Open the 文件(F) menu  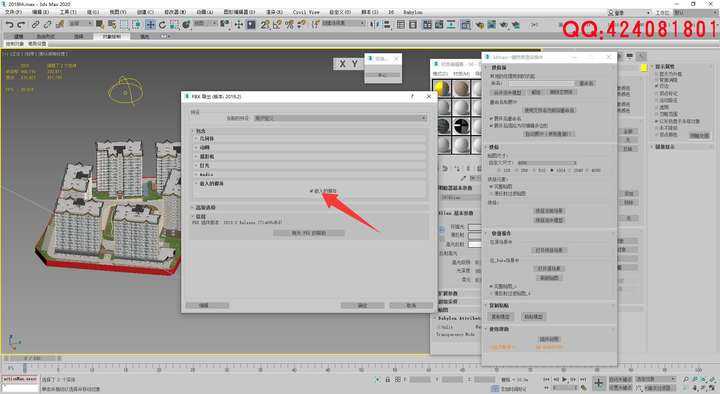tap(13, 12)
